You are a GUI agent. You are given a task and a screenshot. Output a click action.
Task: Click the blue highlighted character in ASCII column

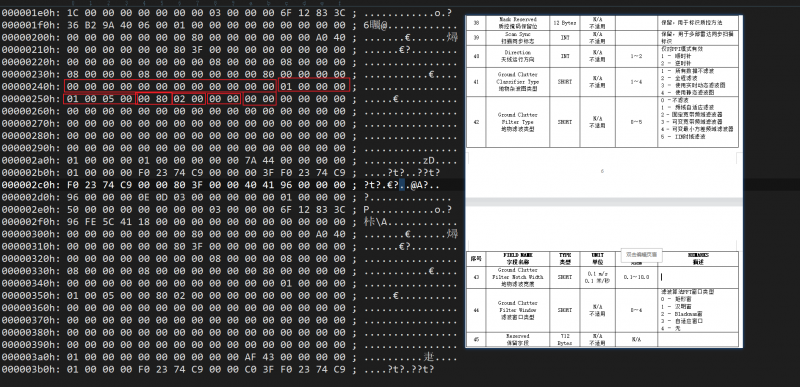point(402,185)
